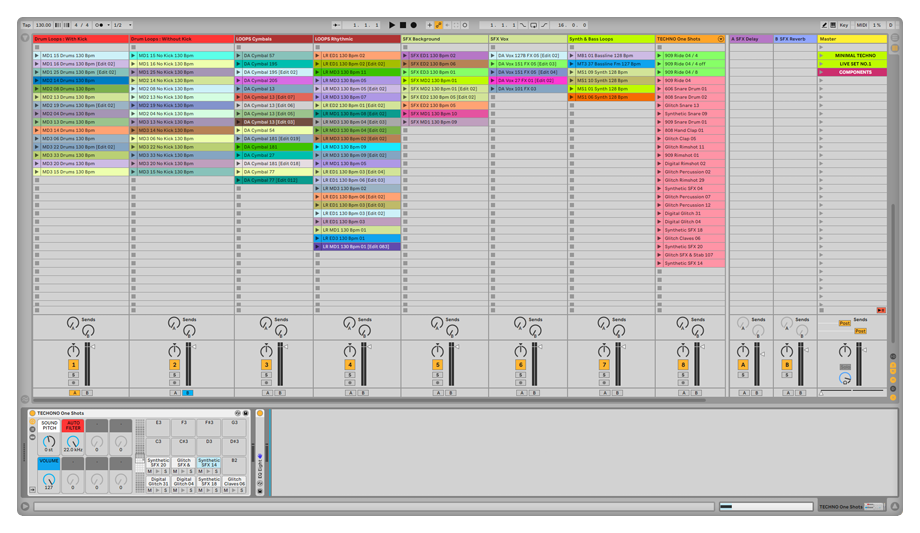Launch the COMPONENTS scene

(821, 72)
